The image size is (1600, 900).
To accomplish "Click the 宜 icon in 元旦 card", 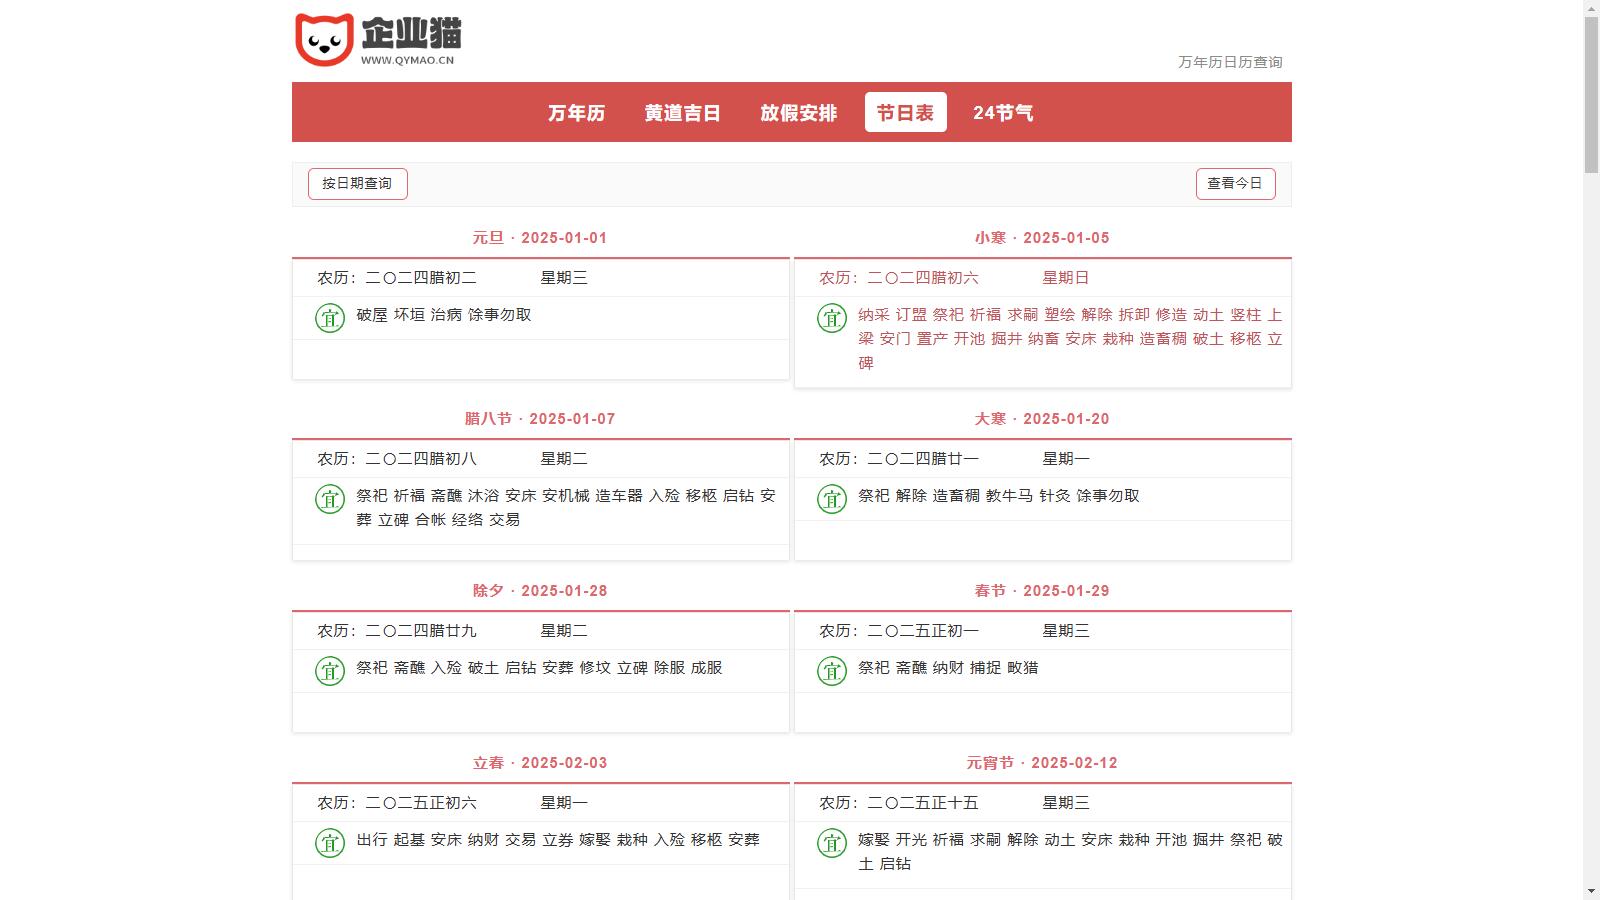I will pyautogui.click(x=330, y=318).
